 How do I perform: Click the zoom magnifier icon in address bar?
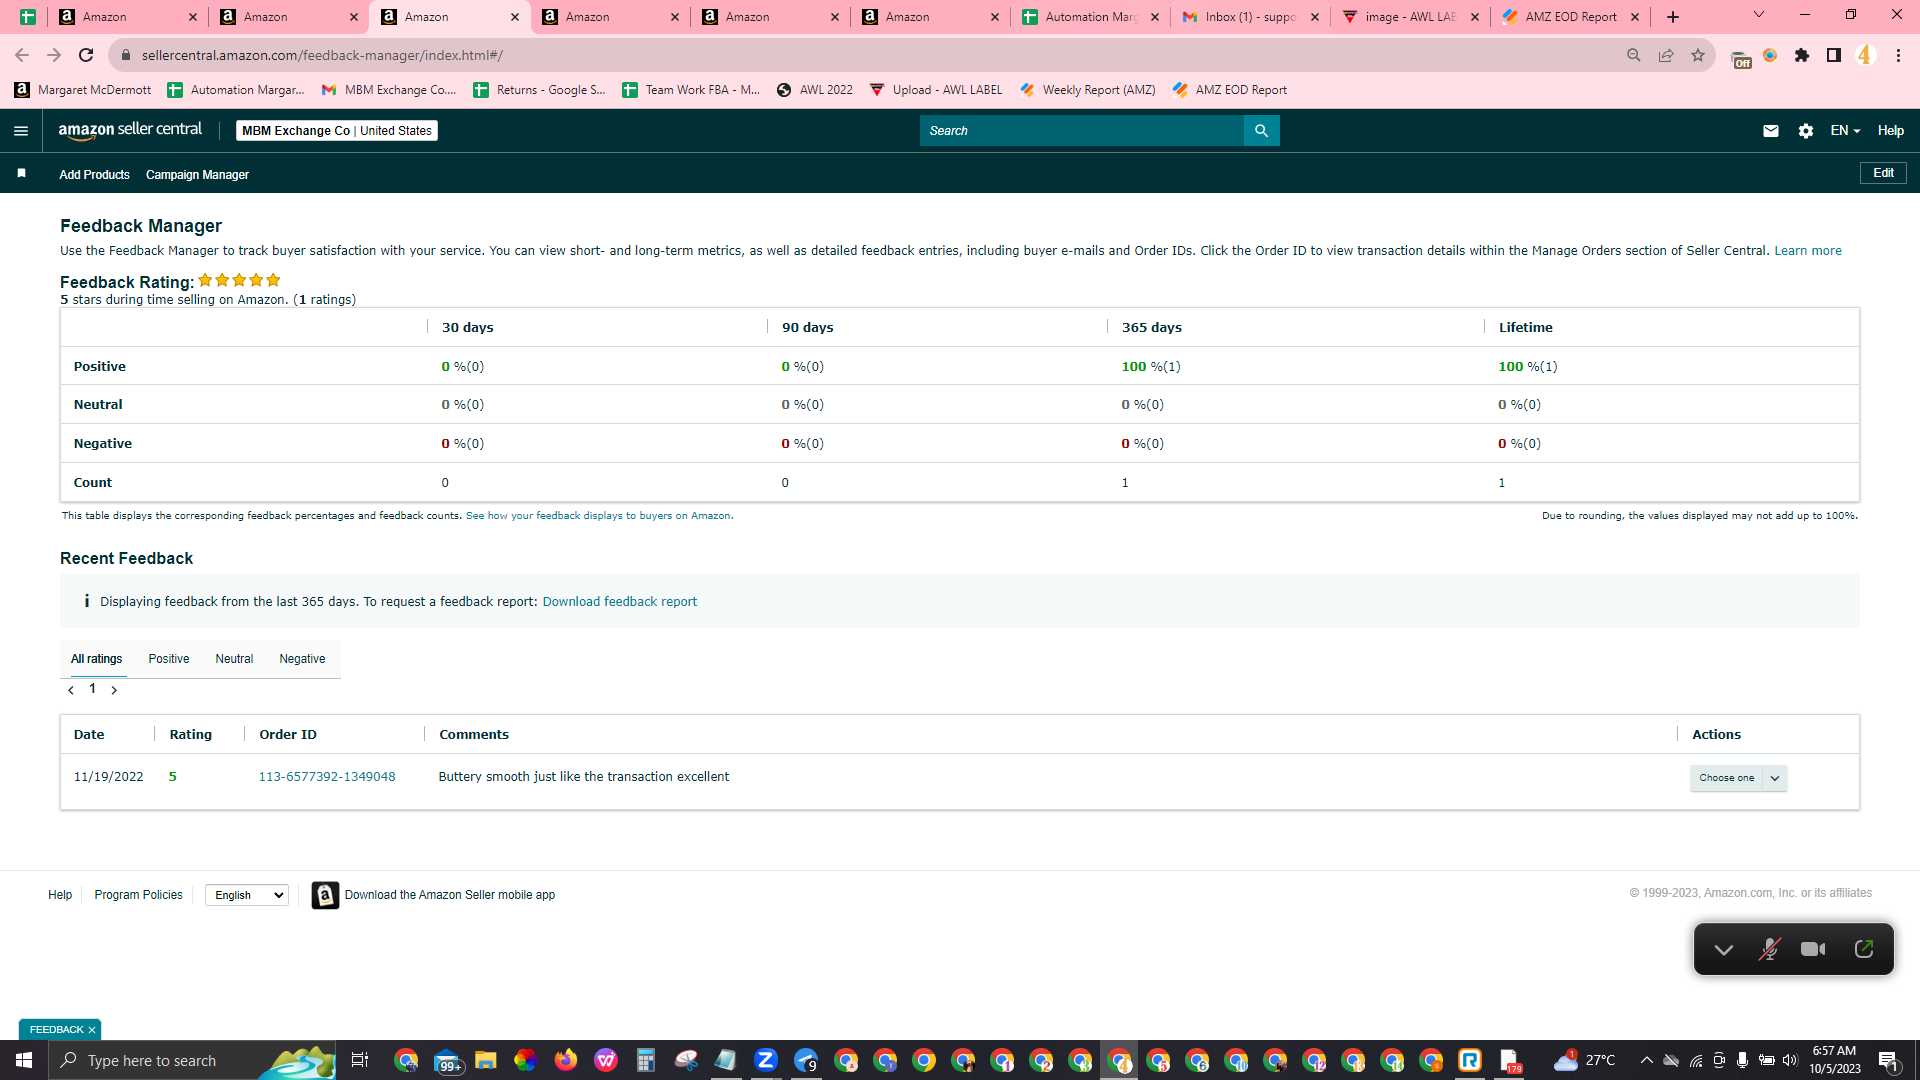tap(1634, 55)
